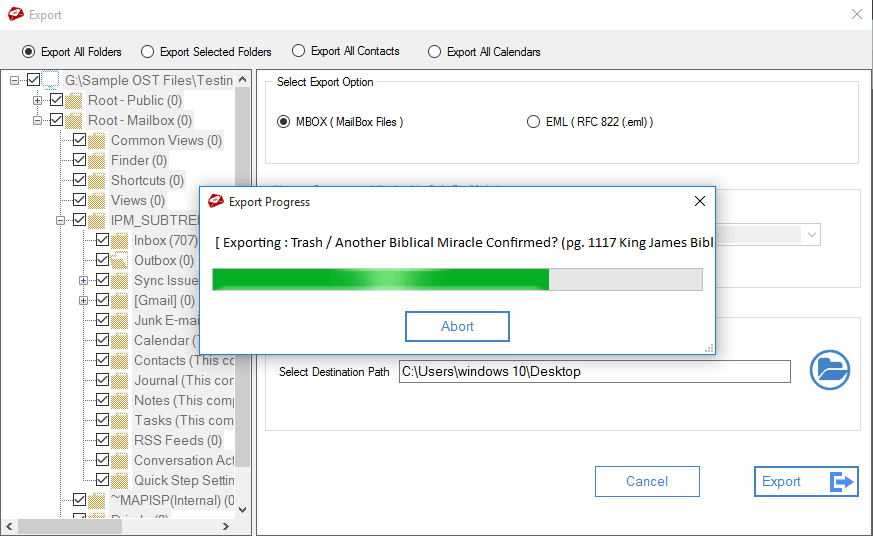Image resolution: width=873 pixels, height=536 pixels.
Task: Uncheck the Junk E-mail checkbox
Action: [102, 319]
